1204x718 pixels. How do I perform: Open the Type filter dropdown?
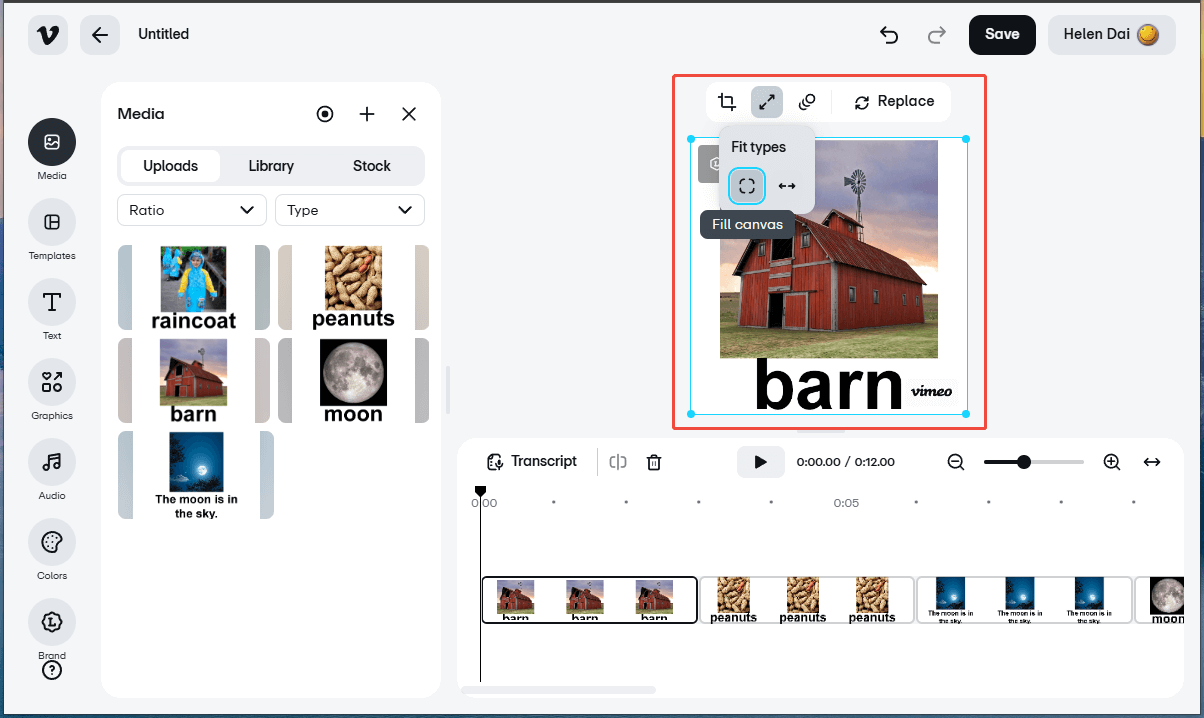click(x=349, y=210)
